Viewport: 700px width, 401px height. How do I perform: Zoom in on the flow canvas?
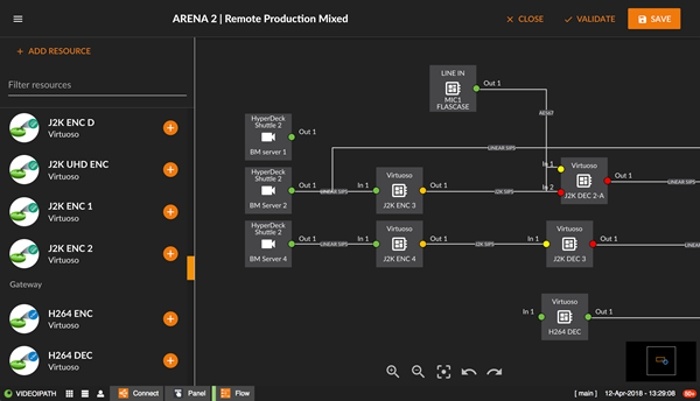pos(392,372)
